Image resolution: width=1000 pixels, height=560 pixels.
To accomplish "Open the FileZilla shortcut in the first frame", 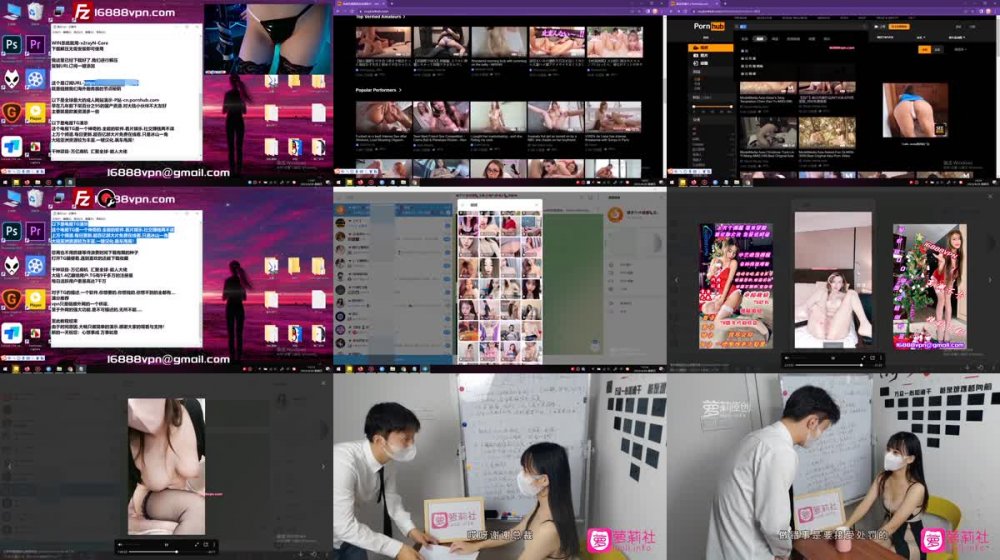I will (x=84, y=13).
